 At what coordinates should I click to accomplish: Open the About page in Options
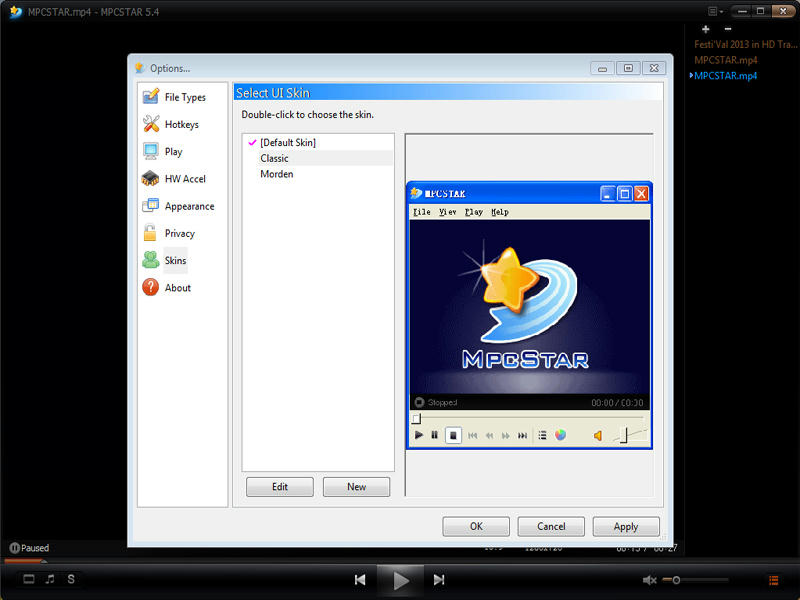[167, 288]
